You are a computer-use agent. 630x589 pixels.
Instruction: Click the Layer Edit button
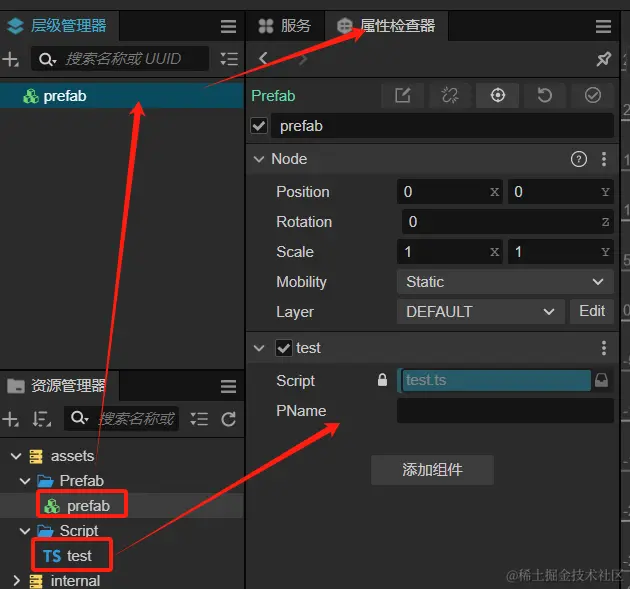click(x=592, y=311)
